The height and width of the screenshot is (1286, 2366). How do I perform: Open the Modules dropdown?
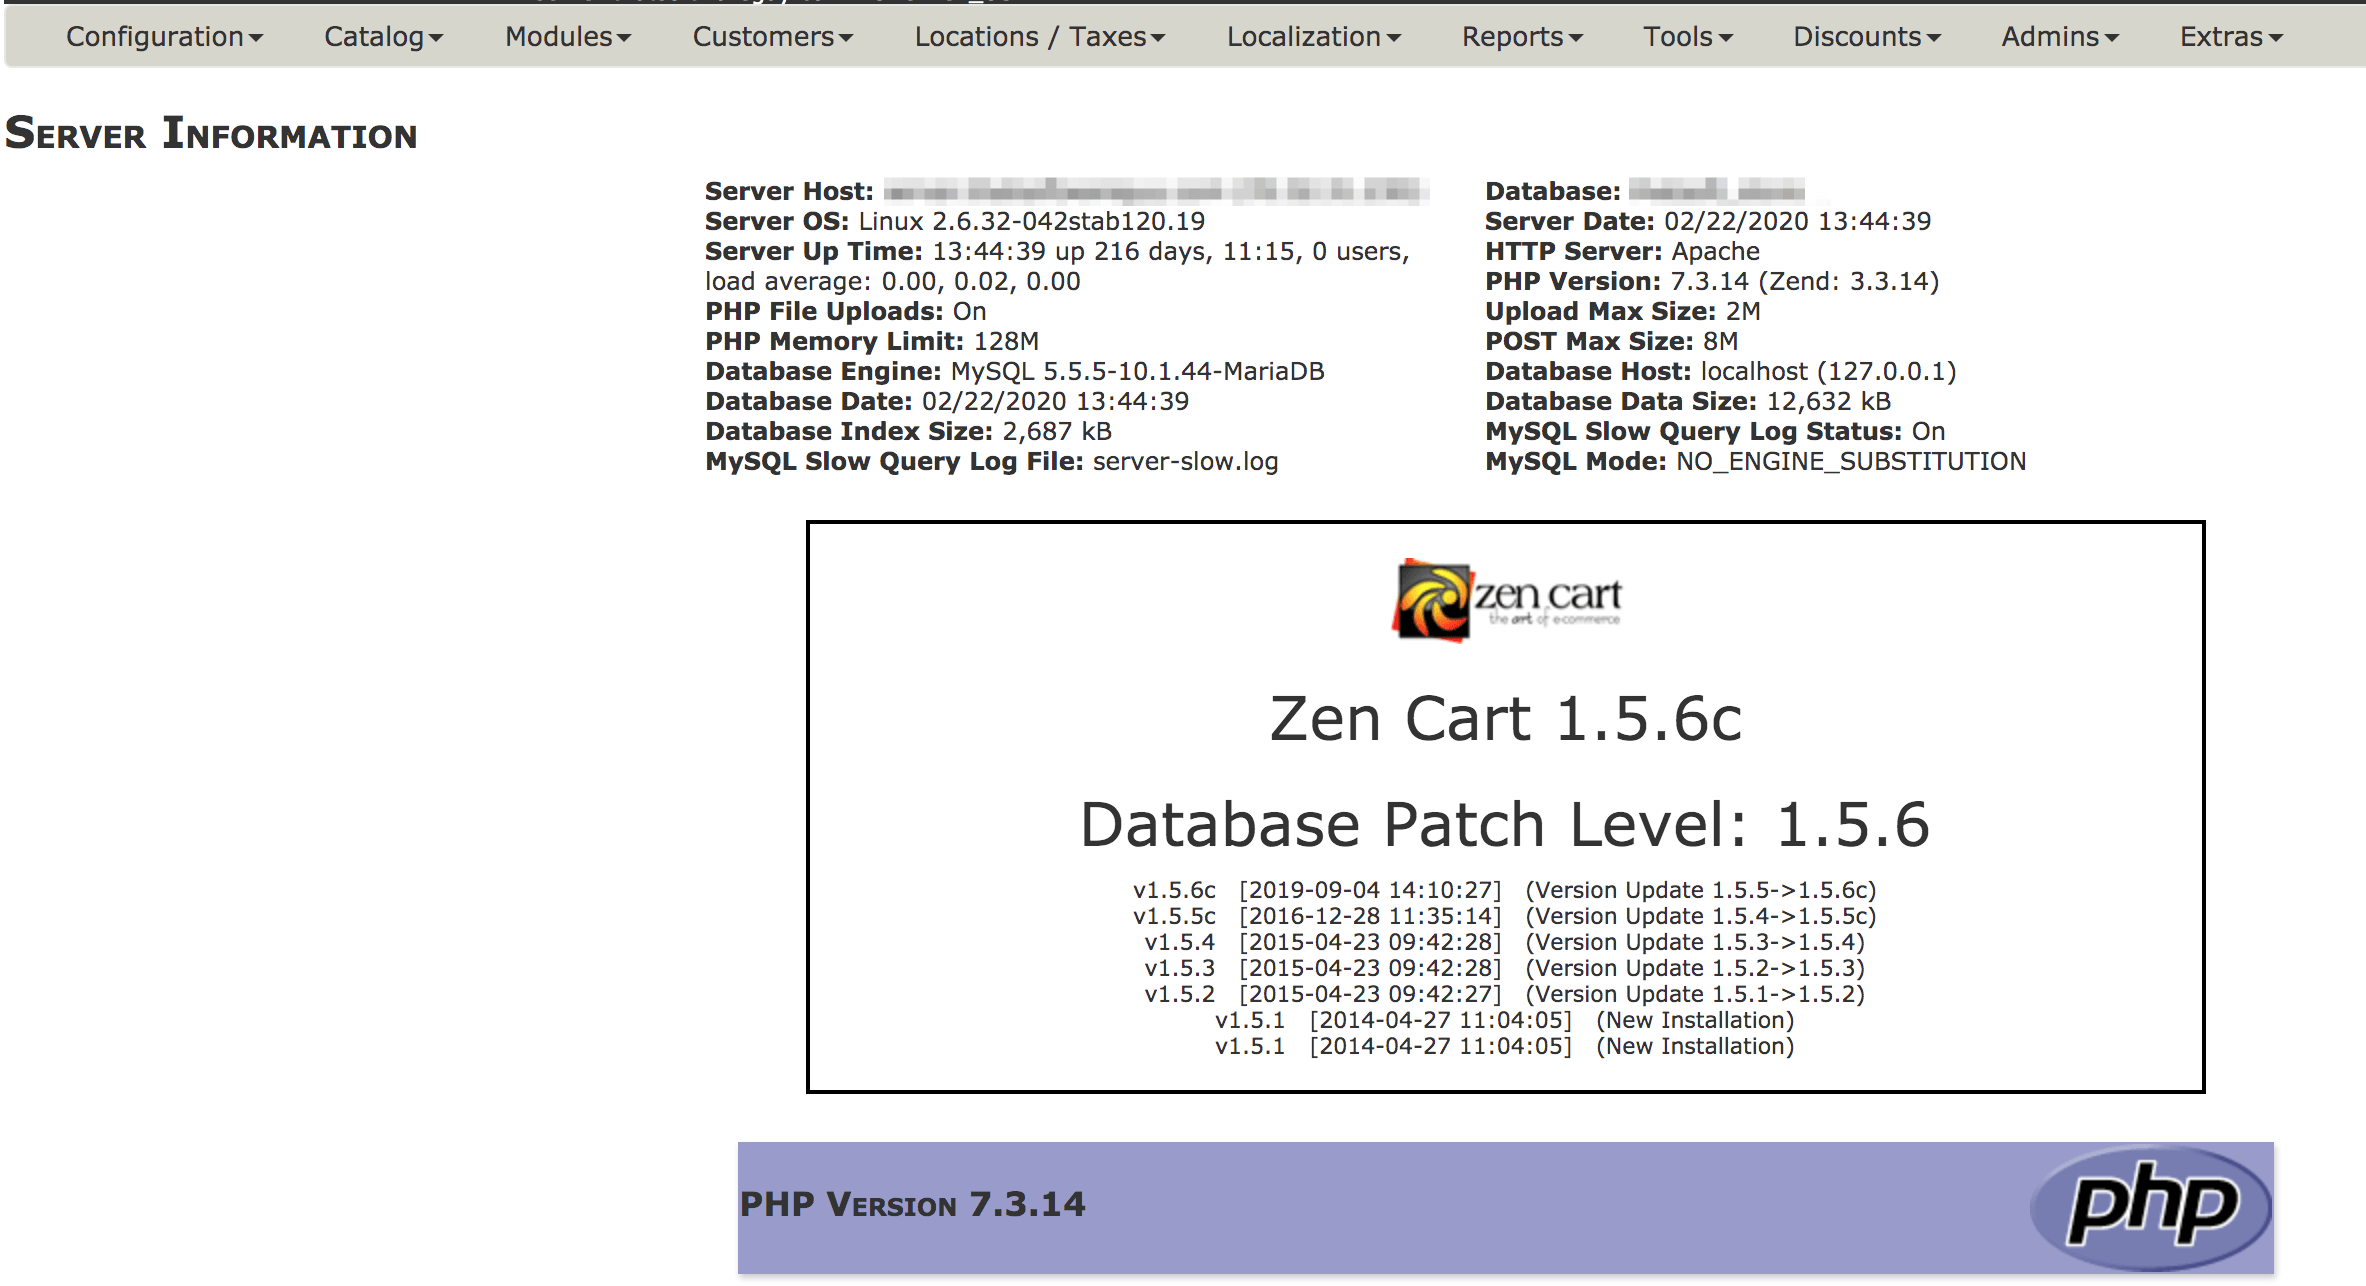click(568, 37)
